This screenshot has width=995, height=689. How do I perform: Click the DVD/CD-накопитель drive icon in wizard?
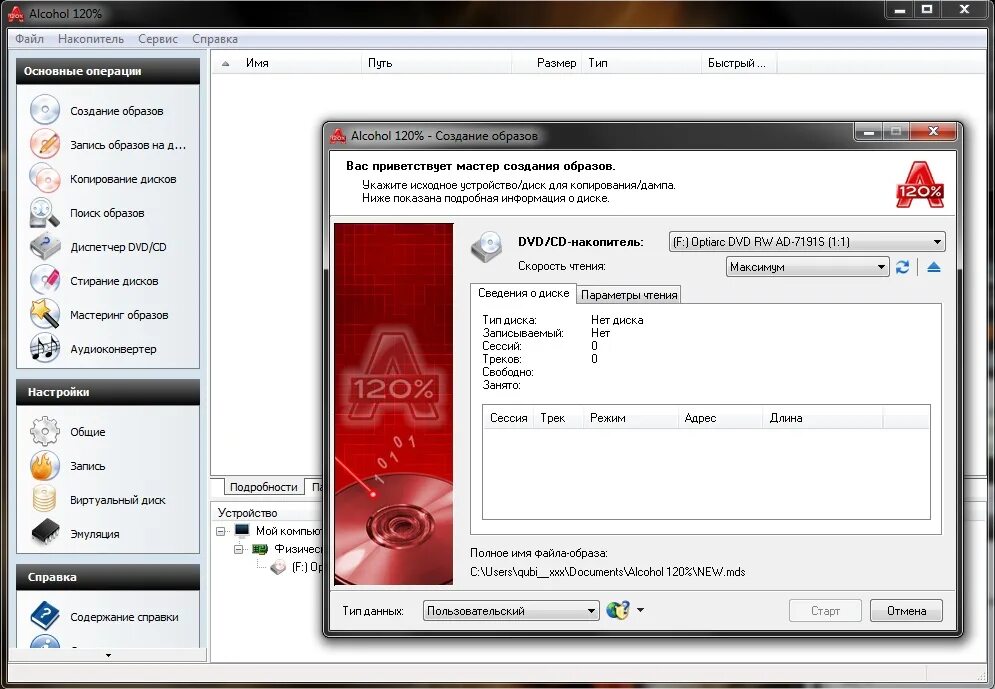pos(487,247)
